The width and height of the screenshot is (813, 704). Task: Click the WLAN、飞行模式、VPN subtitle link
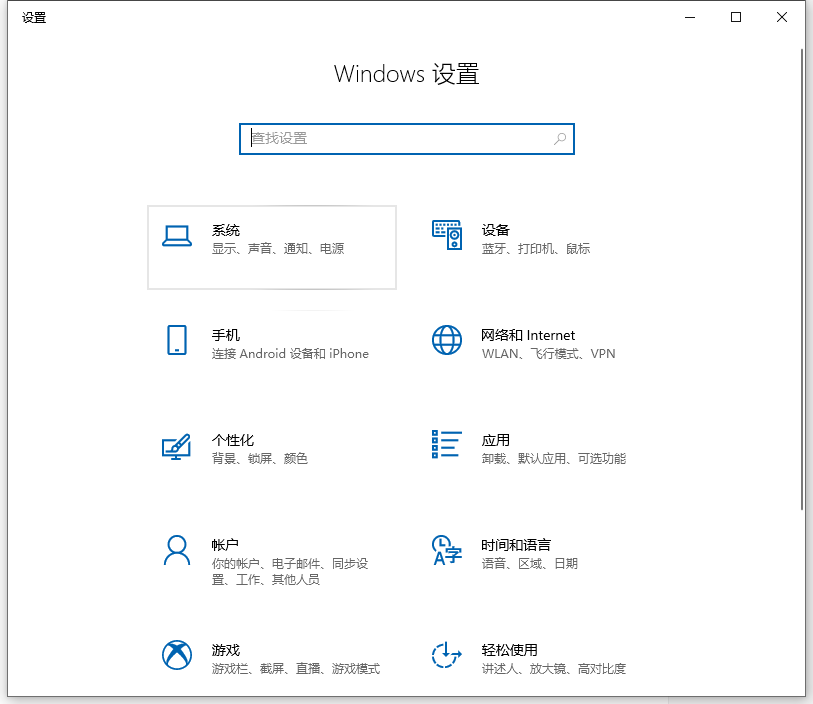(547, 354)
